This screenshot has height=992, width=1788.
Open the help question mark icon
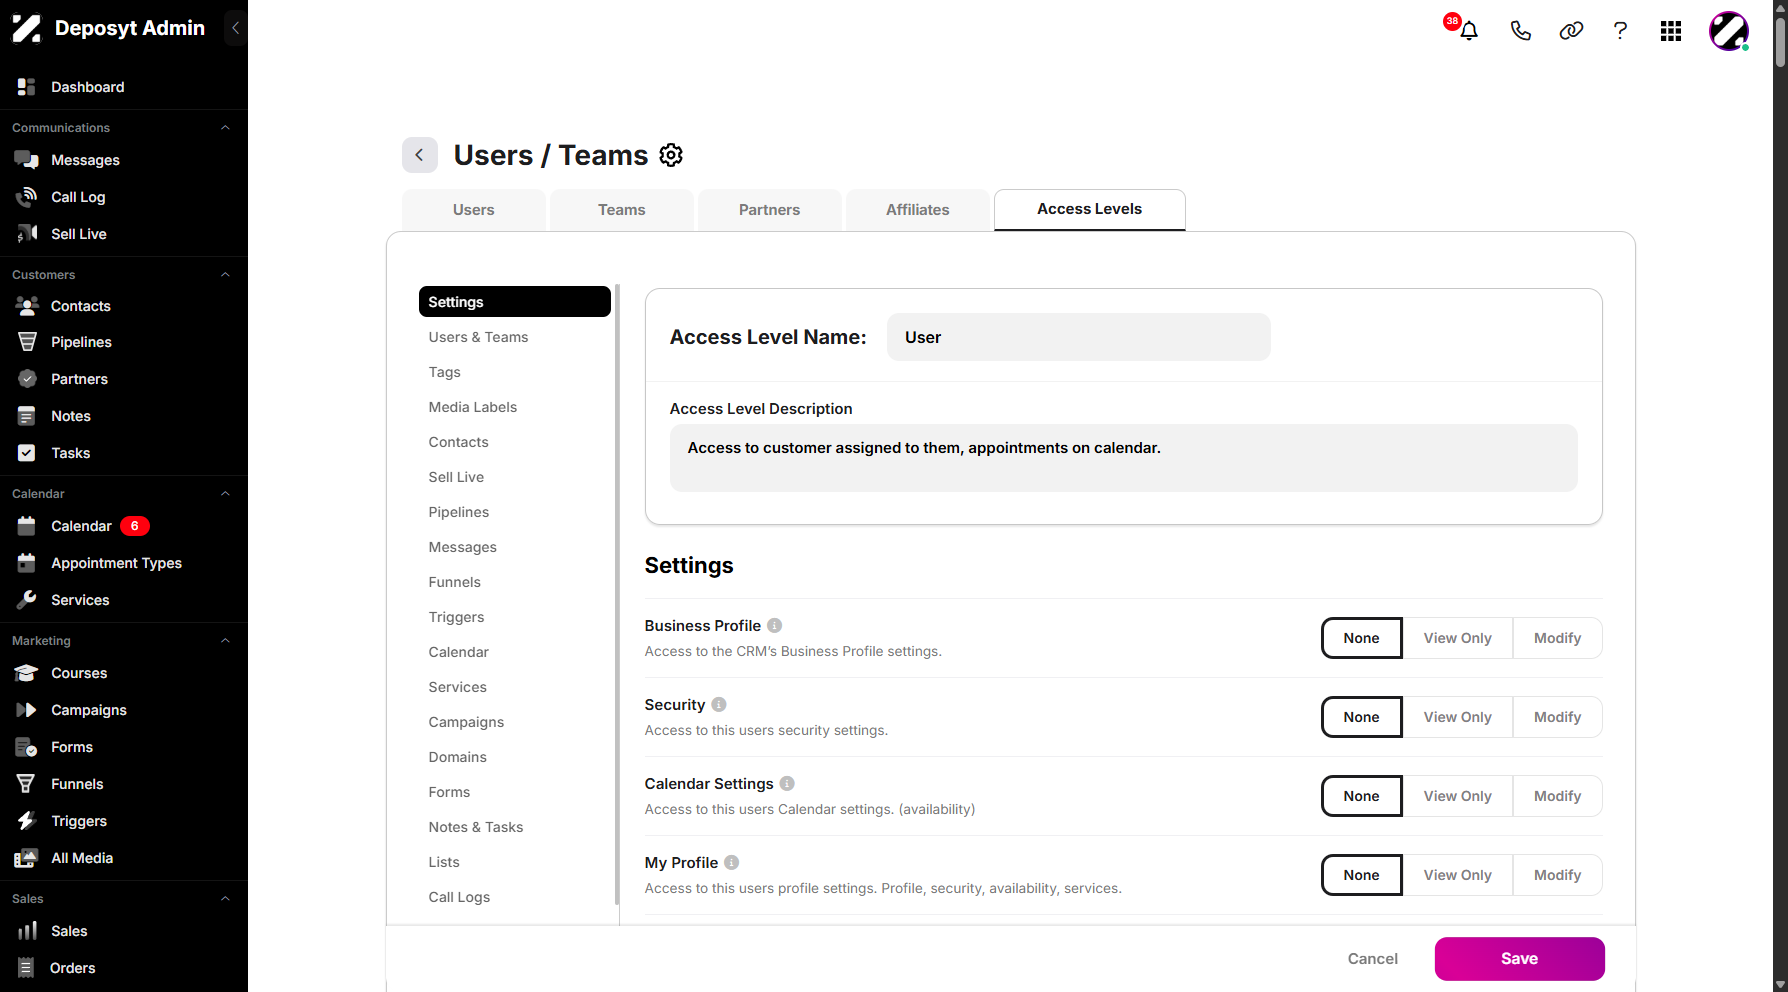point(1620,31)
